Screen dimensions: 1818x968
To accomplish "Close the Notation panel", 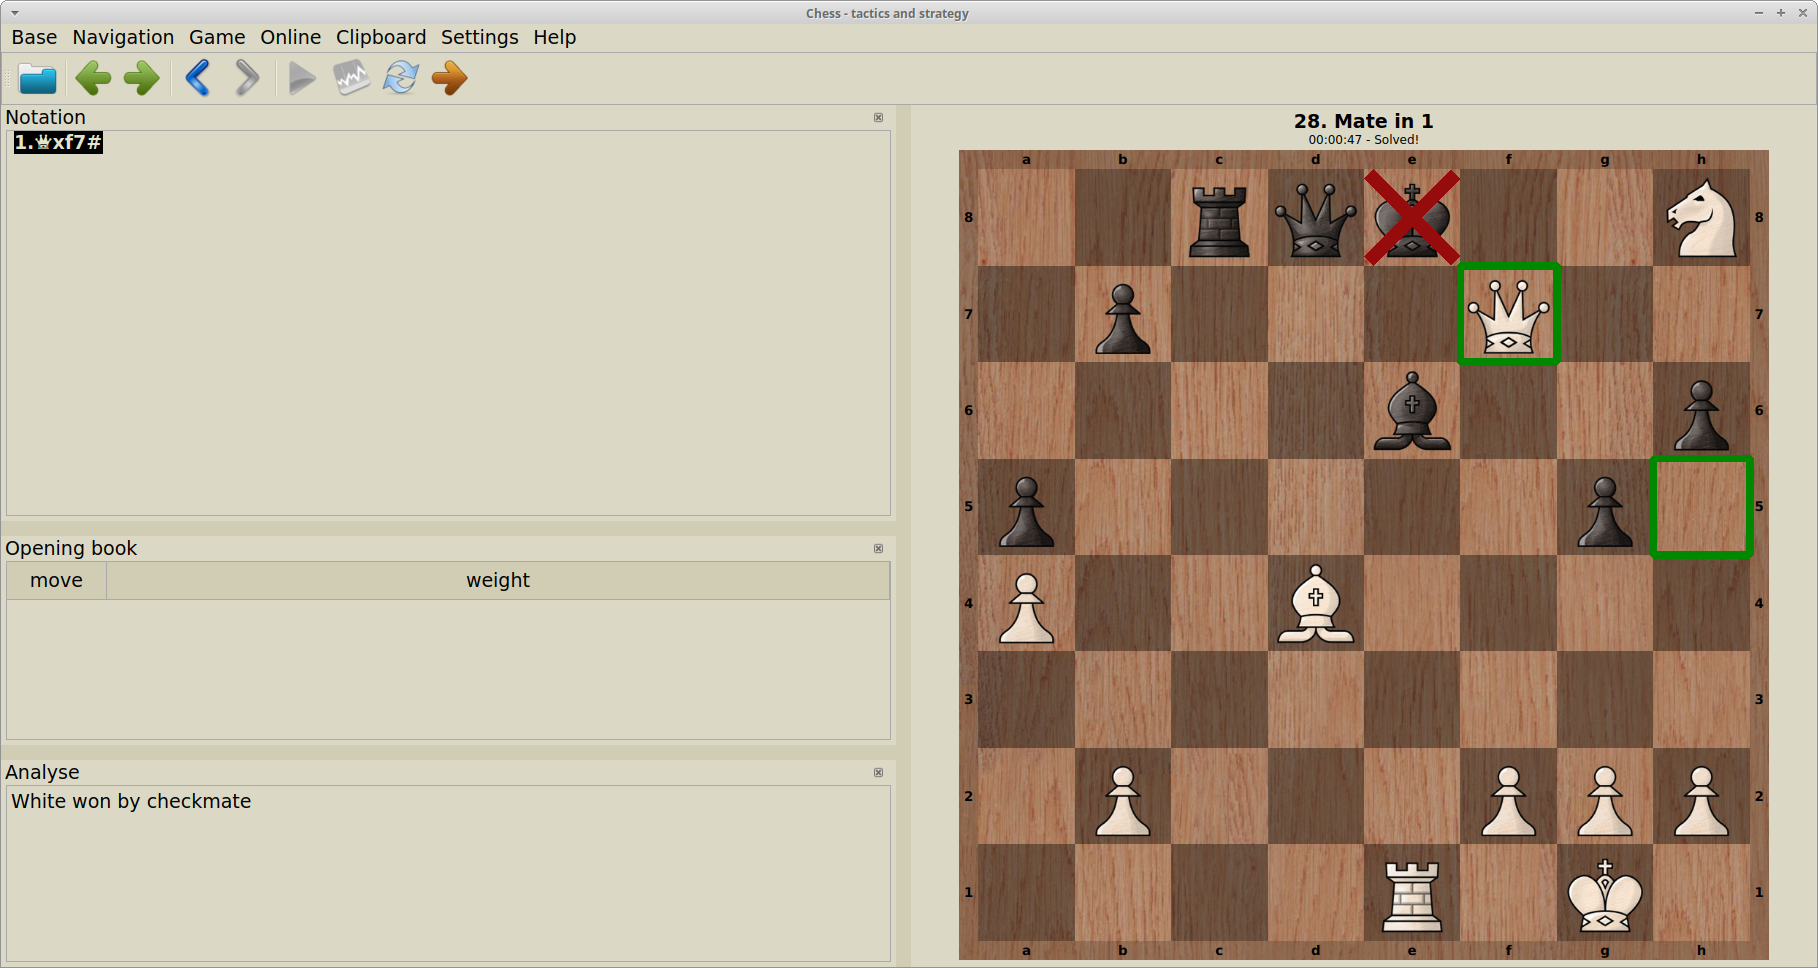I will [x=878, y=117].
